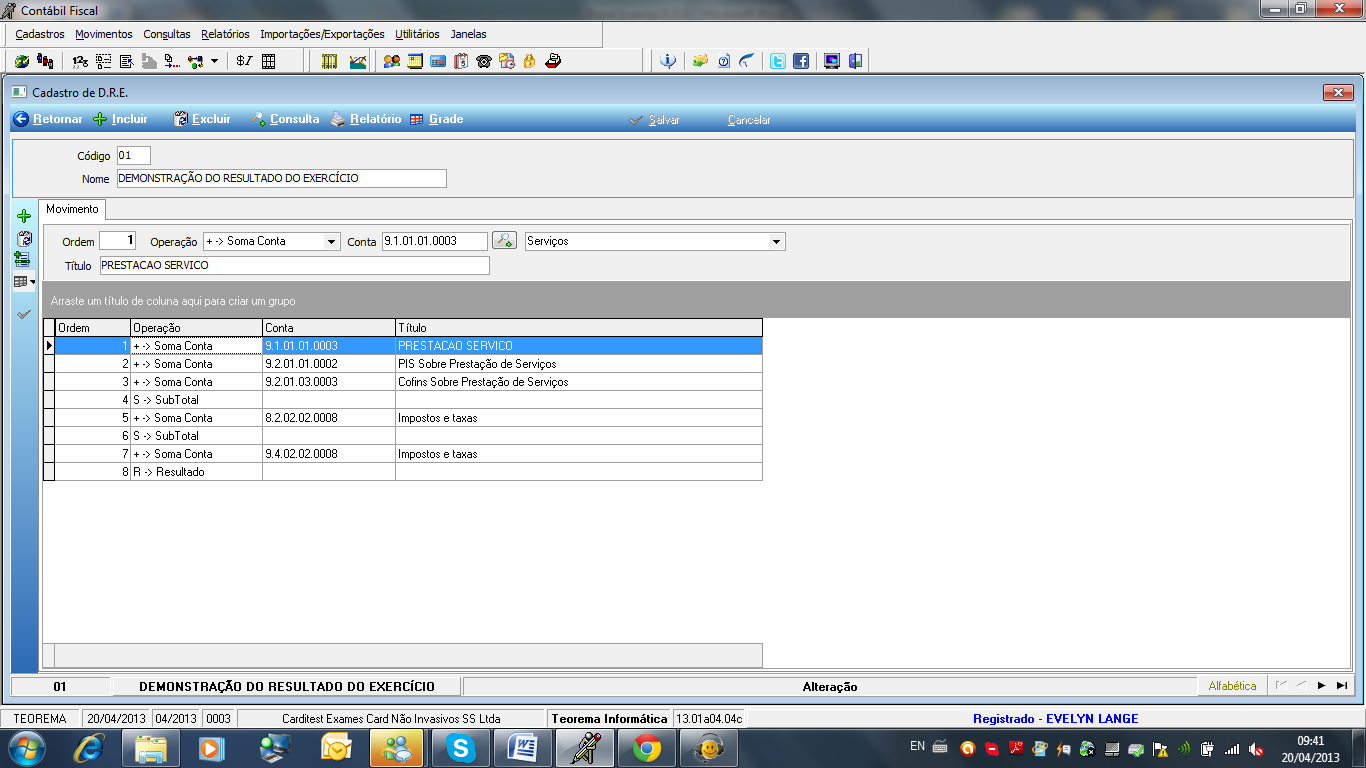Click the last record navigation arrow

[1341, 686]
